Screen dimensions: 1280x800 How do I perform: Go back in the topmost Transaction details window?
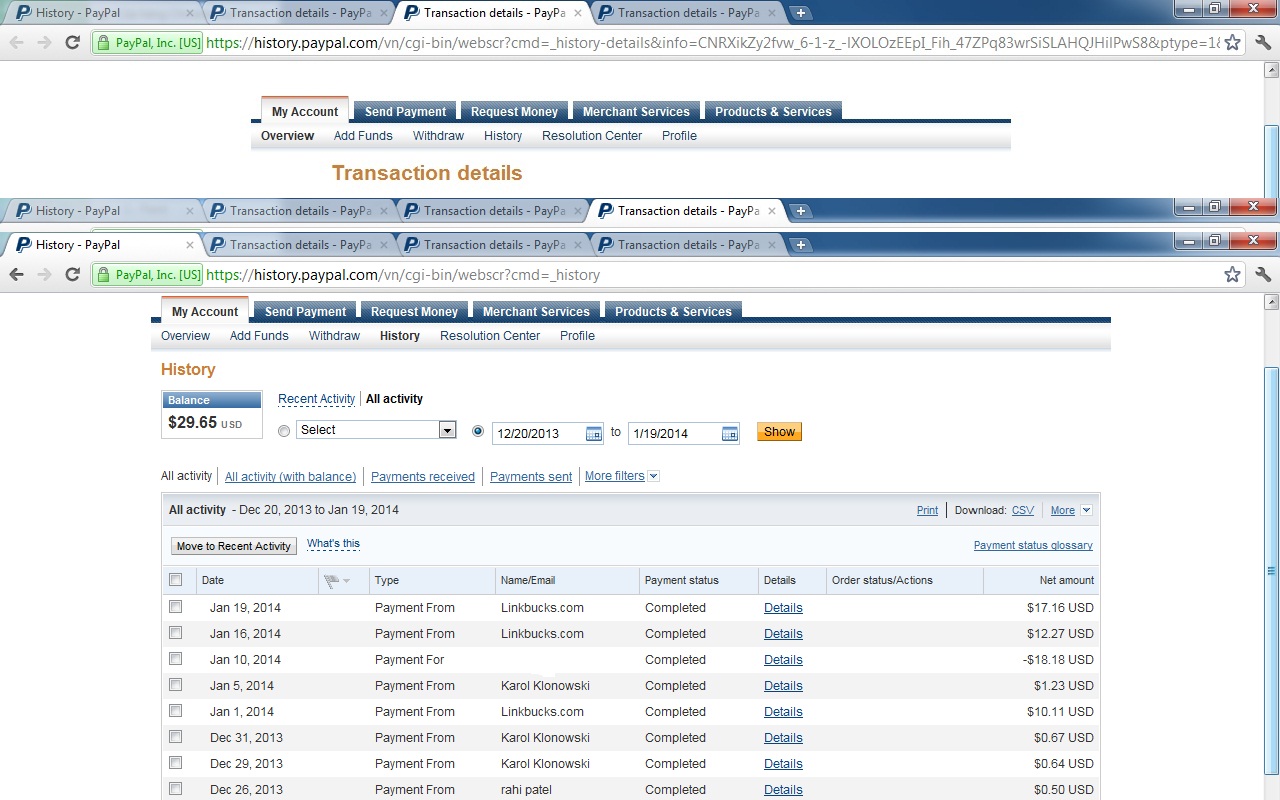17,42
